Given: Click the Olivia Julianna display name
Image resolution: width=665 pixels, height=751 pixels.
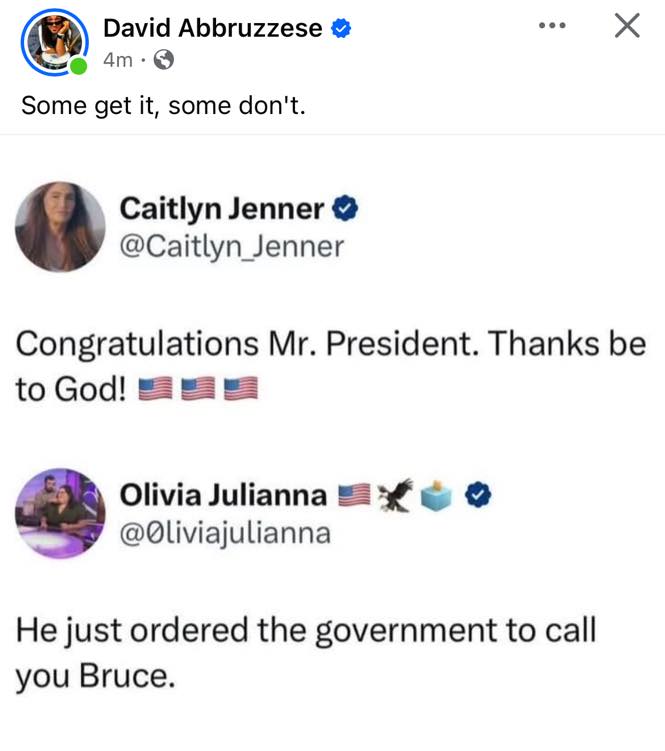Looking at the screenshot, I should coord(222,495).
